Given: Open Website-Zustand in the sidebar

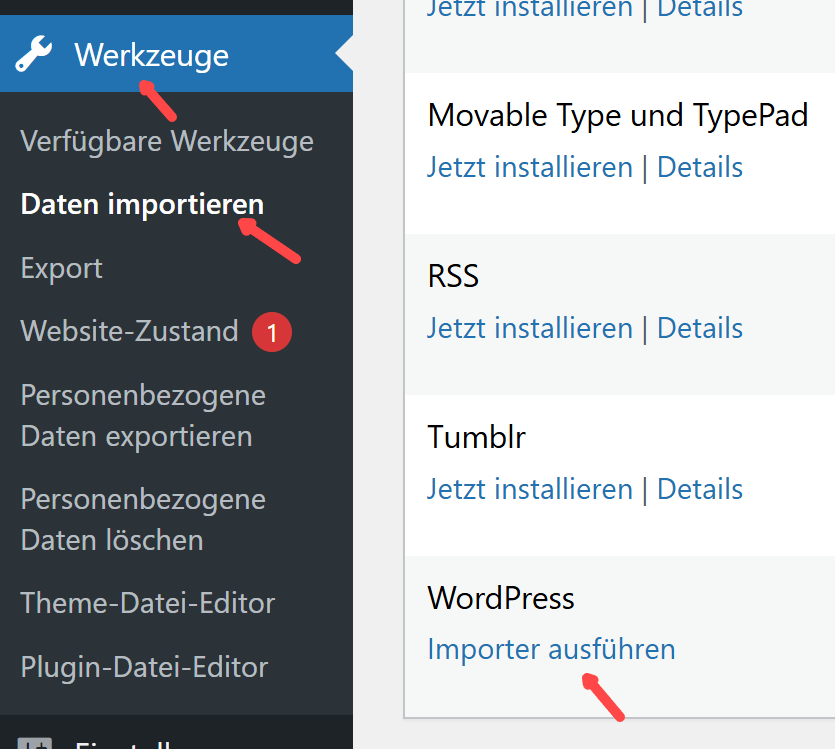Looking at the screenshot, I should [x=129, y=331].
